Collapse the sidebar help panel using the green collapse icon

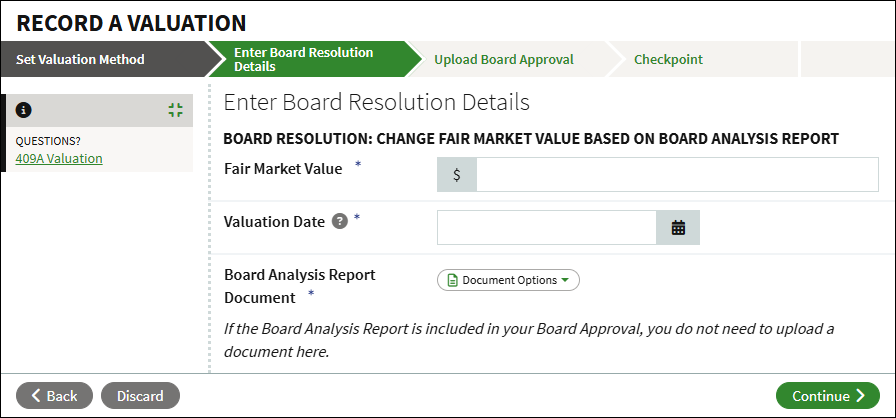click(x=176, y=110)
